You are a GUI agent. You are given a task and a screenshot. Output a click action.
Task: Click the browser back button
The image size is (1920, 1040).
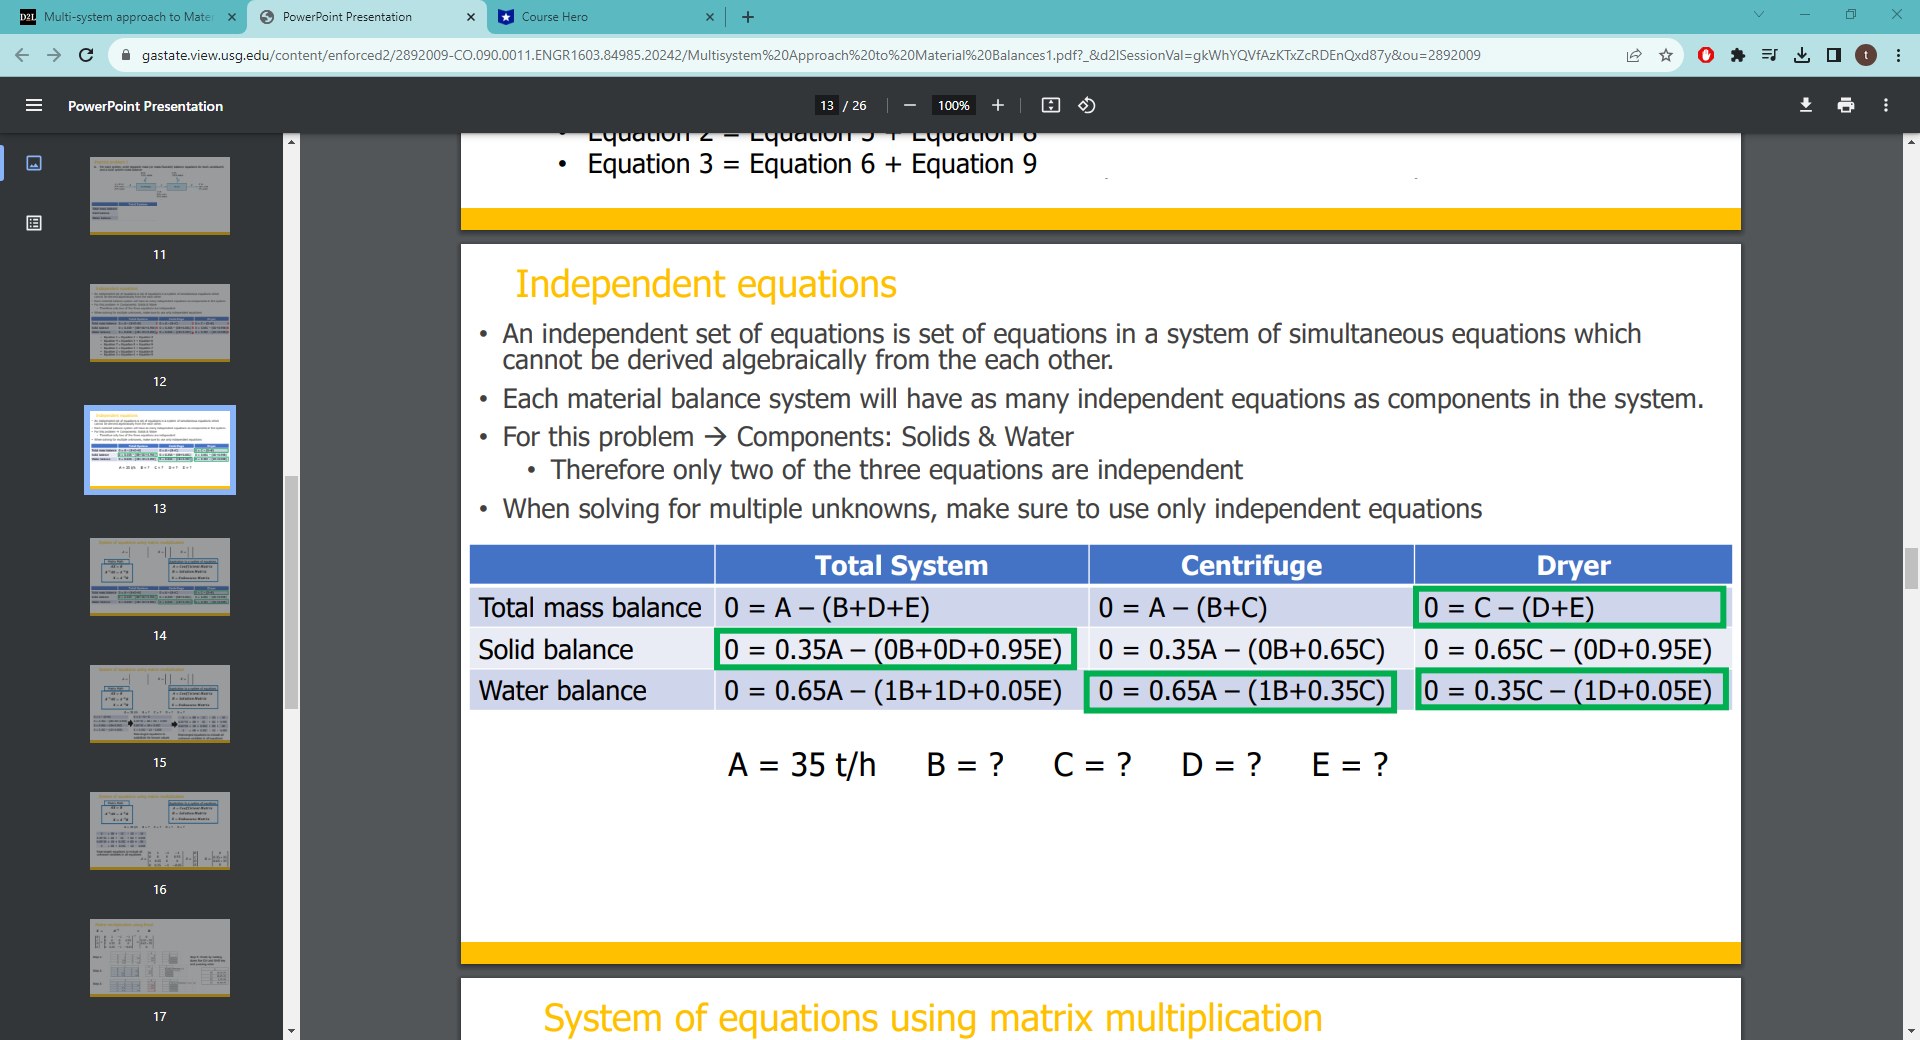click(22, 56)
